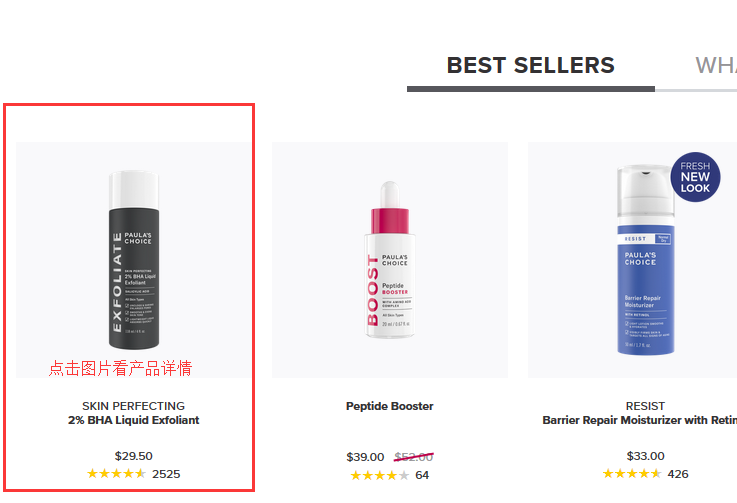This screenshot has height=503, width=737.
Task: Click the 2% BHA Liquid Exfoliant title link
Action: 133,421
